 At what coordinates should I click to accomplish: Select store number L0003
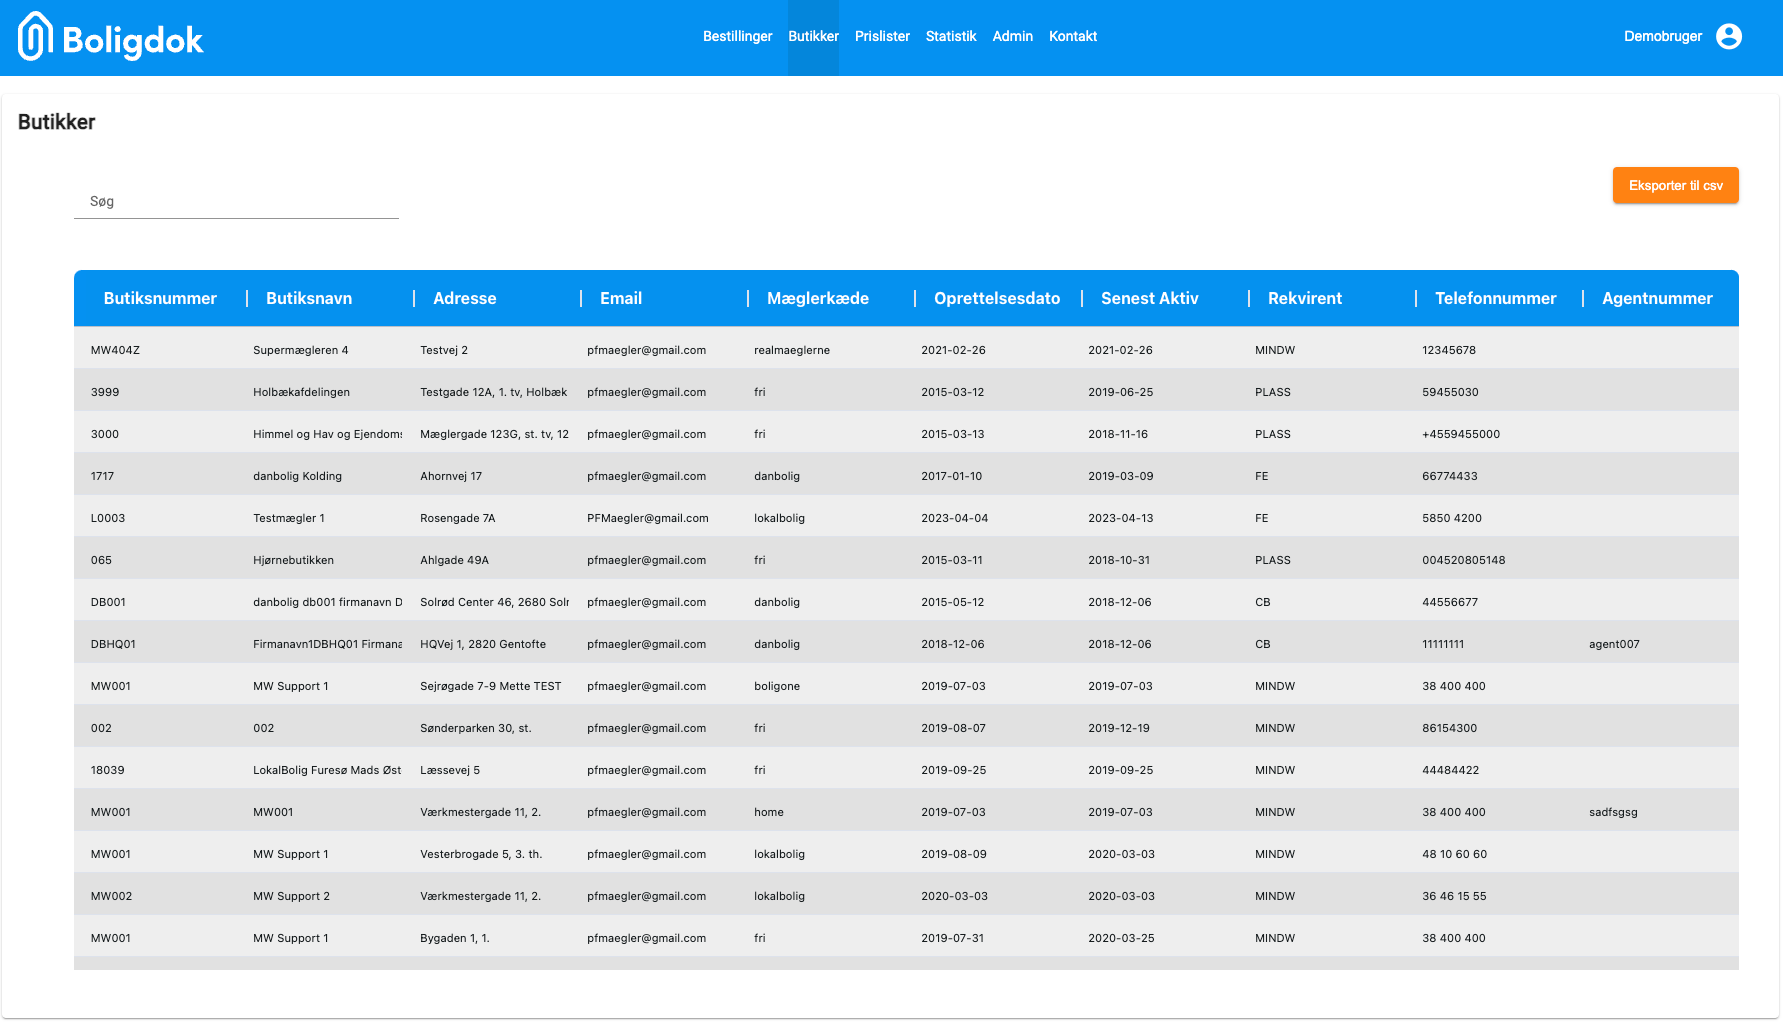pos(108,518)
